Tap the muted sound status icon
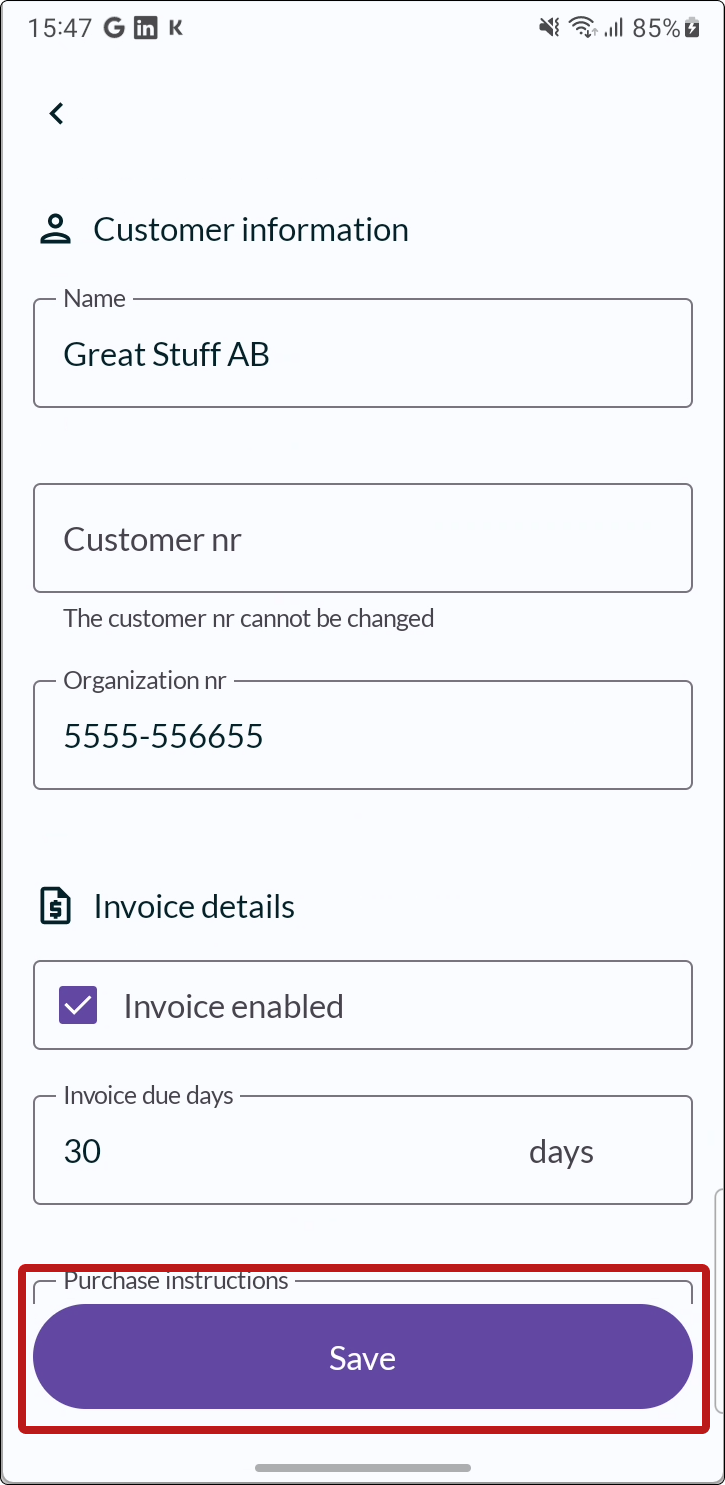The image size is (725, 1485). pyautogui.click(x=549, y=28)
